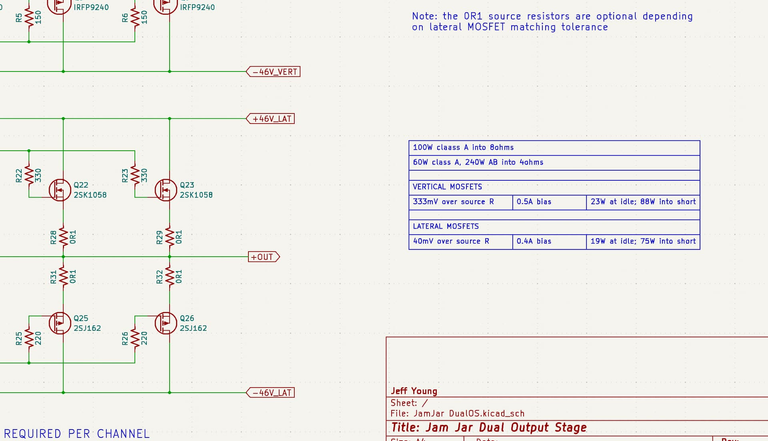Image resolution: width=768 pixels, height=441 pixels.
Task: Click the Q23 reference text
Action: [187, 185]
